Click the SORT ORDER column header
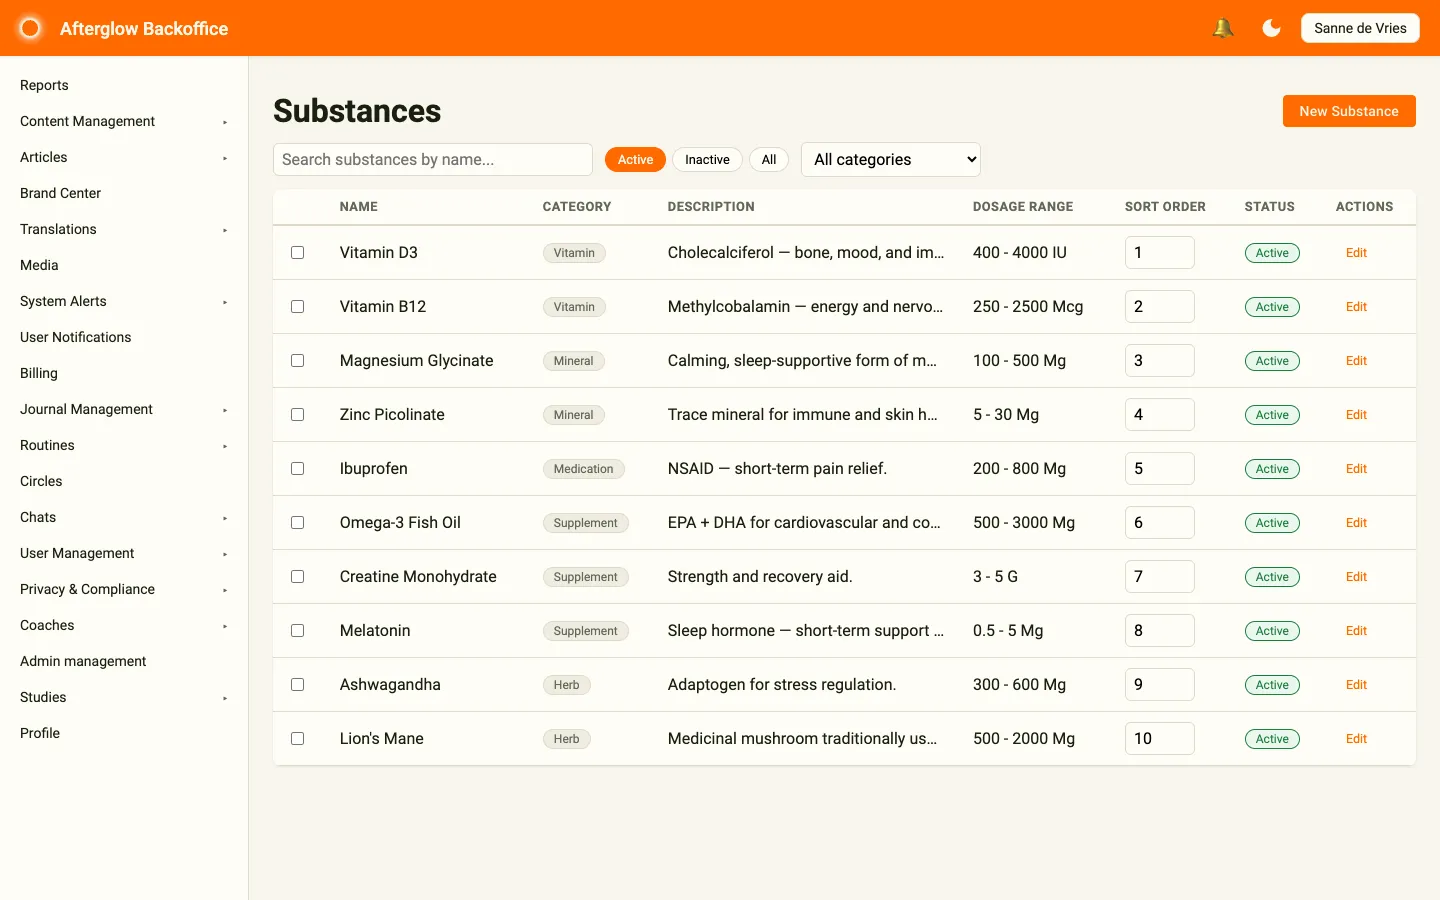 (1165, 207)
